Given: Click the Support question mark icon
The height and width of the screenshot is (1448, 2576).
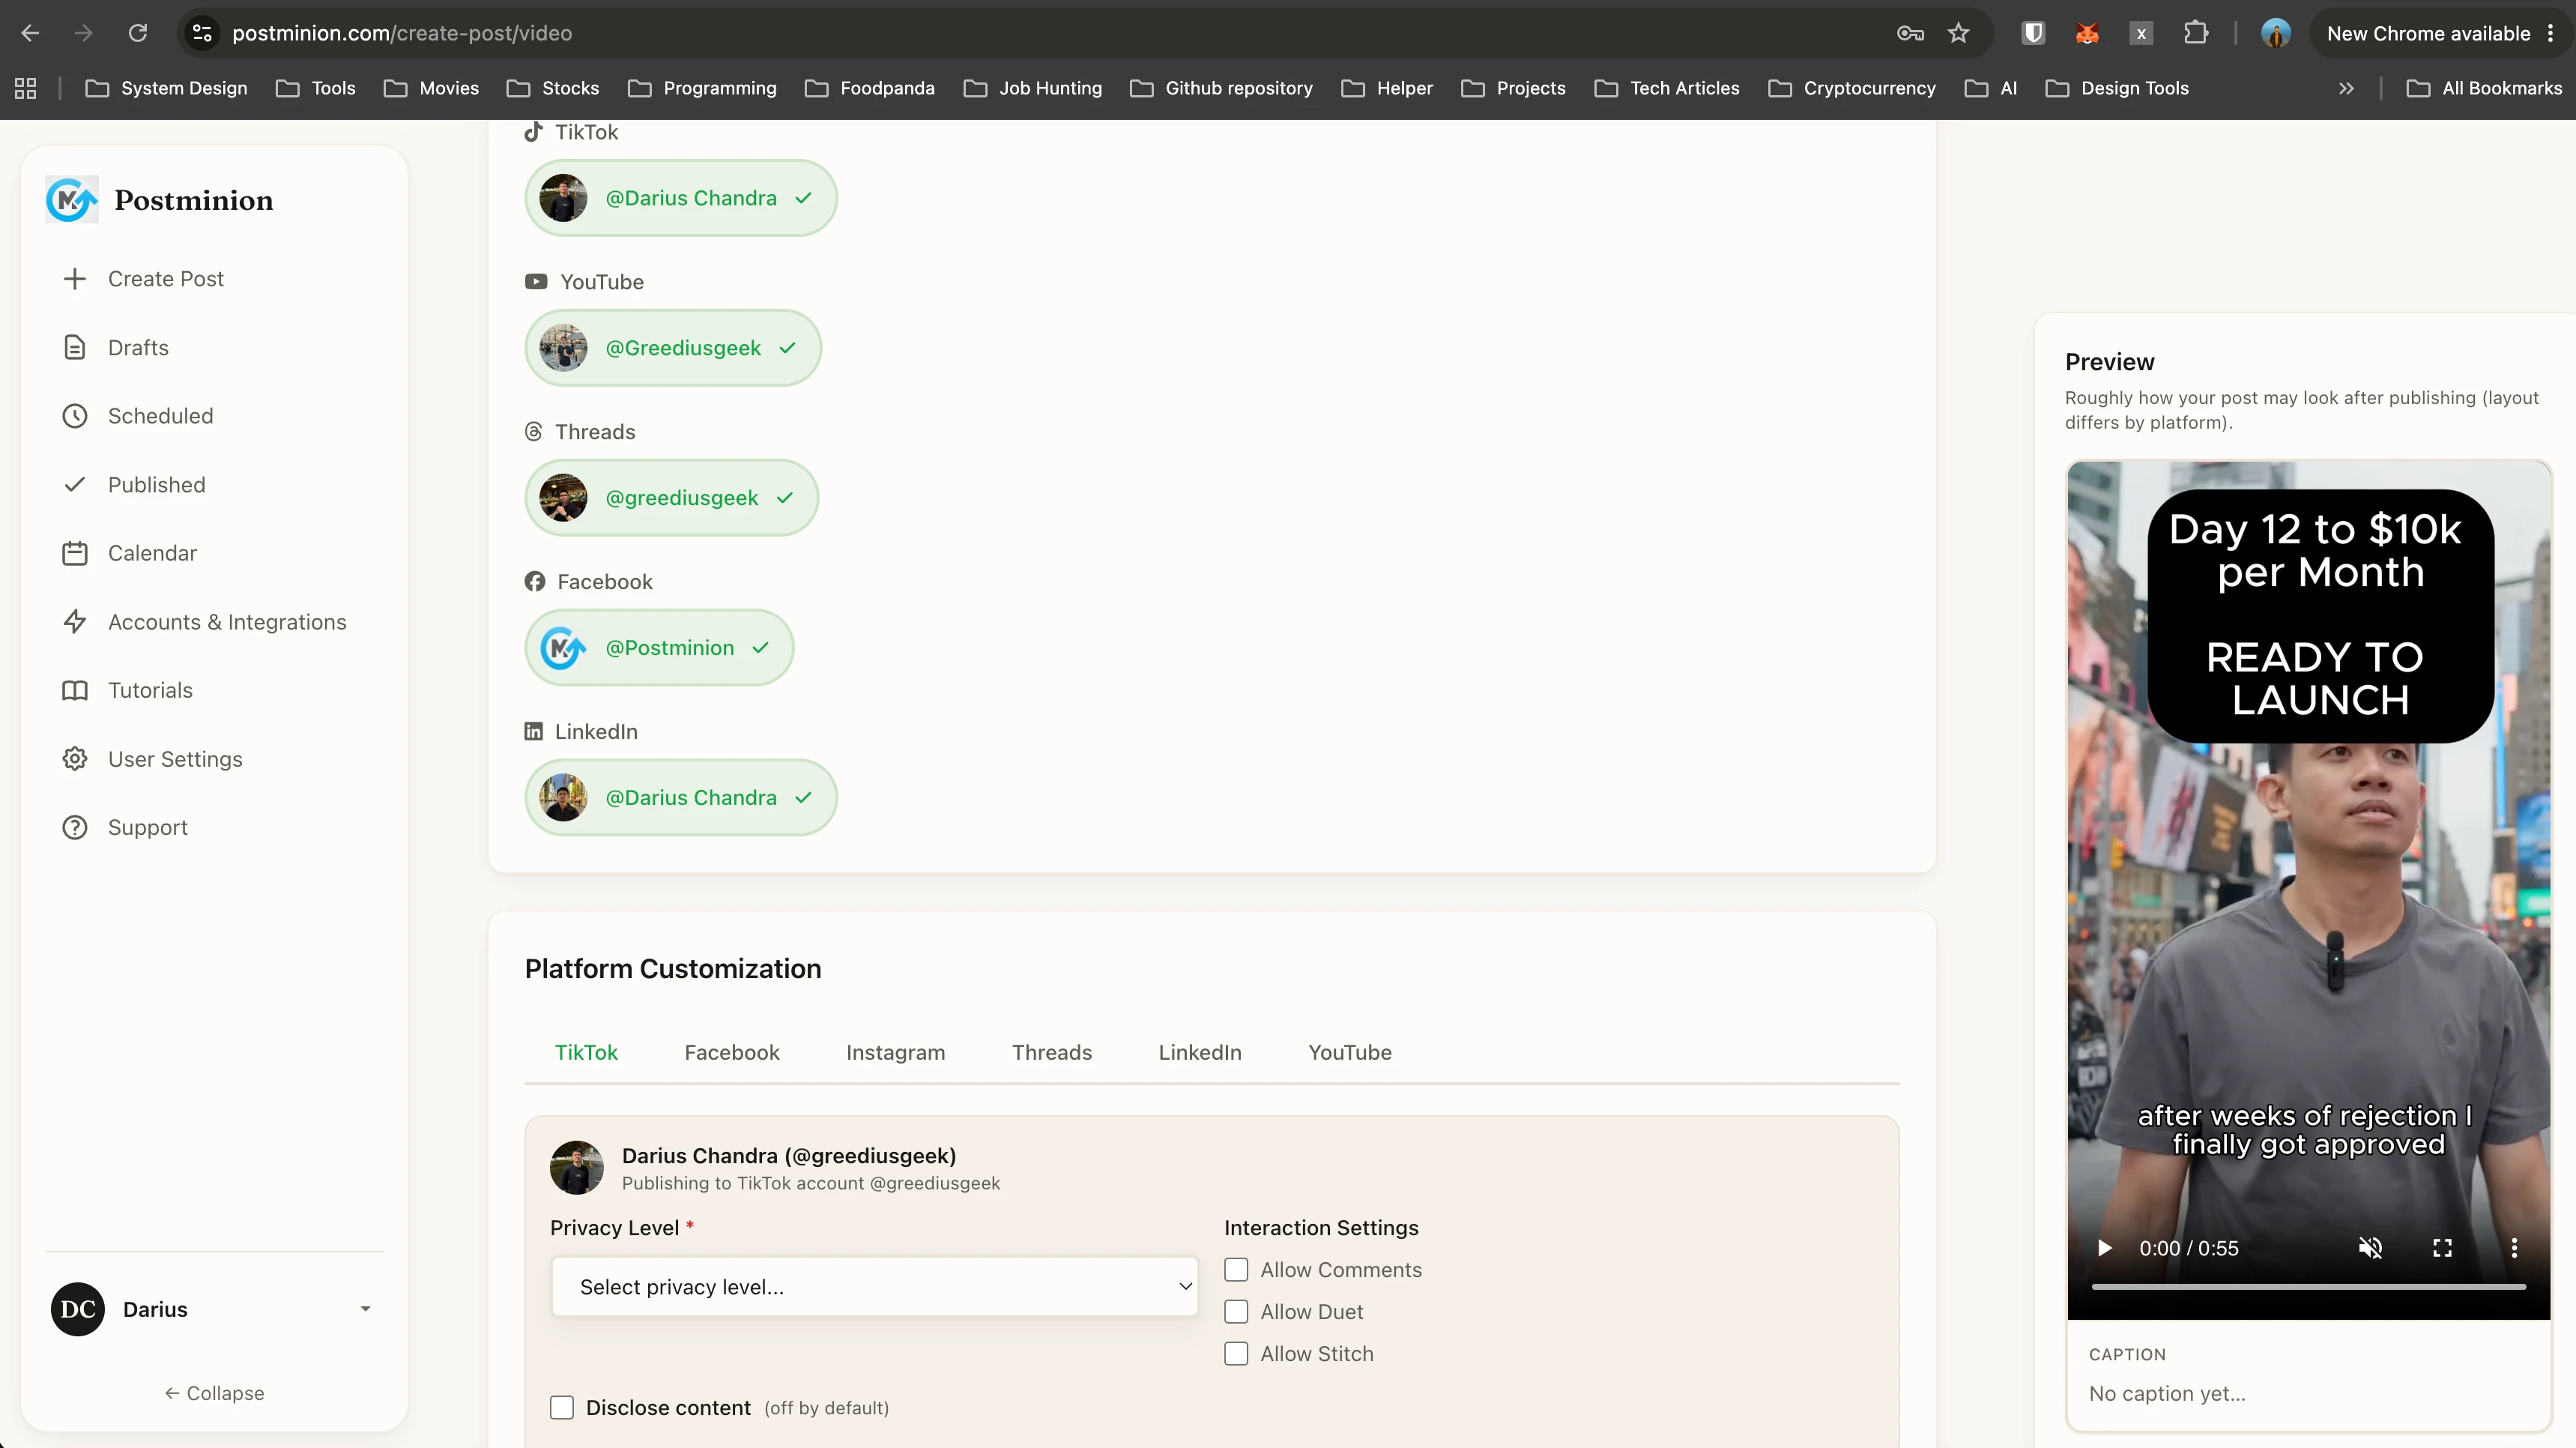Looking at the screenshot, I should click(x=75, y=827).
